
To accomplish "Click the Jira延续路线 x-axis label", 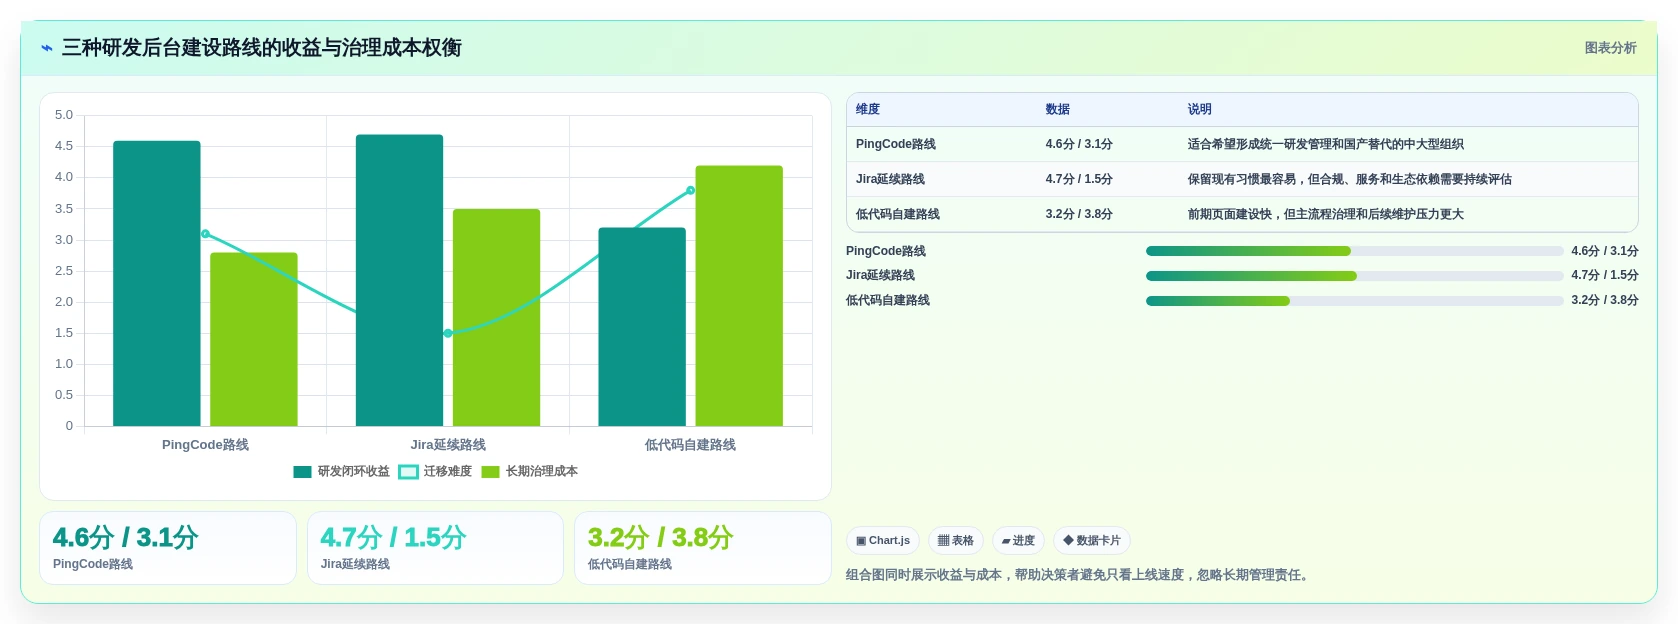I will click(x=448, y=445).
